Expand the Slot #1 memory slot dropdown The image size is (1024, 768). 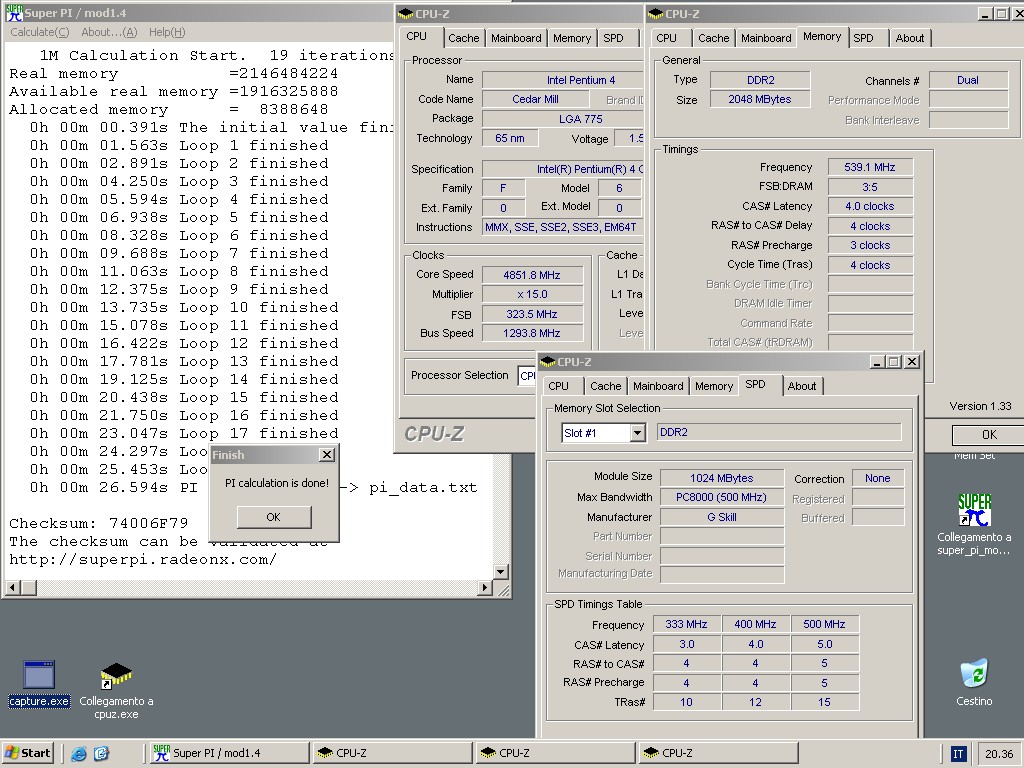click(637, 433)
